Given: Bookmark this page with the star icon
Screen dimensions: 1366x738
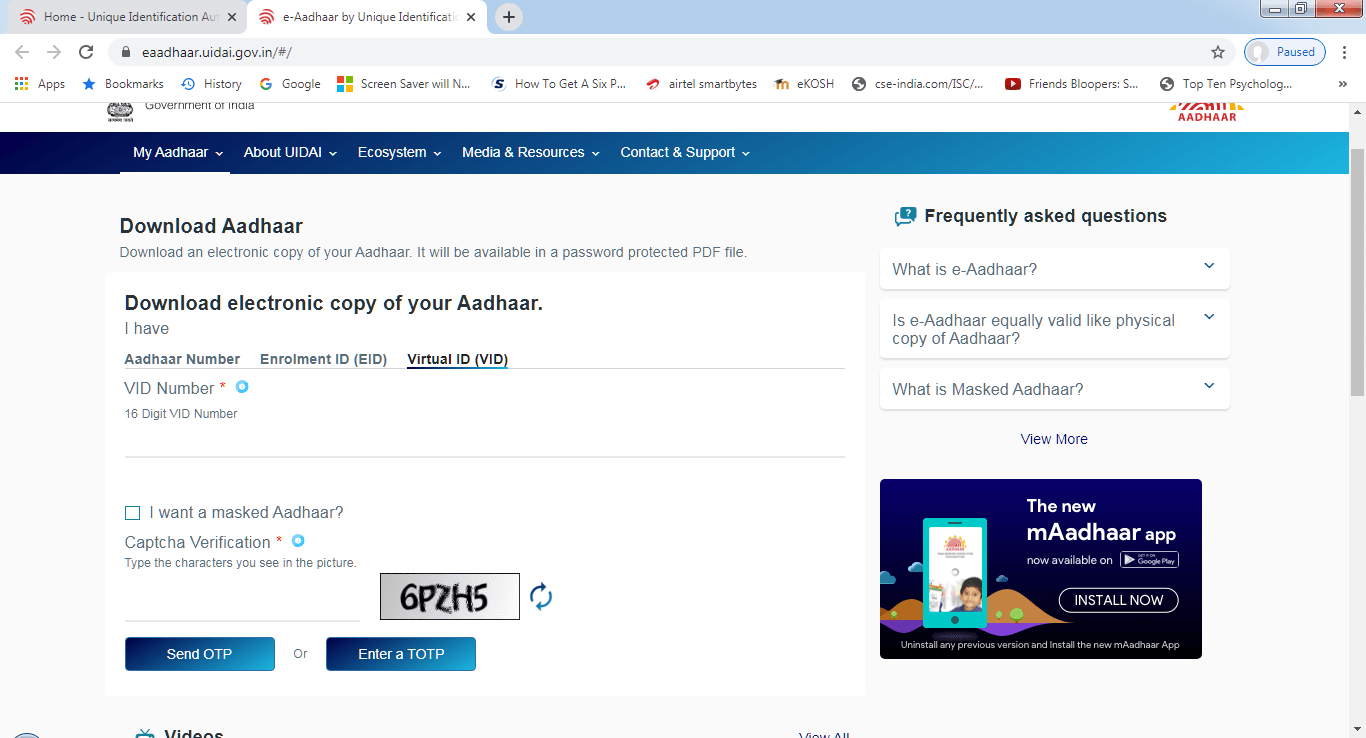Looking at the screenshot, I should 1217,52.
